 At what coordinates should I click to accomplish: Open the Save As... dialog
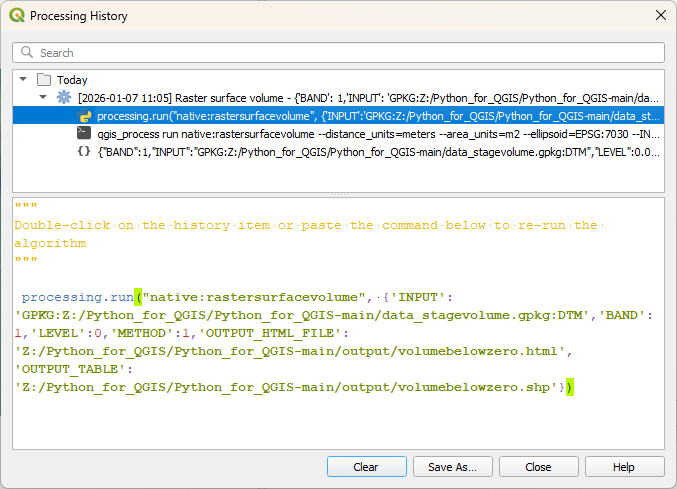pyautogui.click(x=452, y=467)
